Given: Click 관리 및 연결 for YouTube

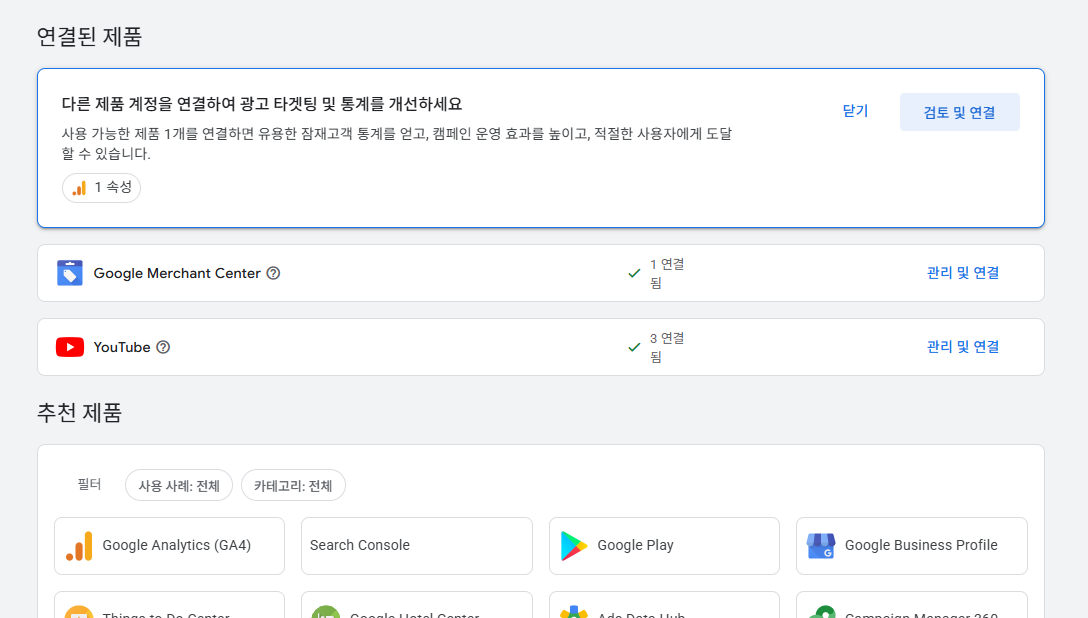Looking at the screenshot, I should (x=962, y=347).
